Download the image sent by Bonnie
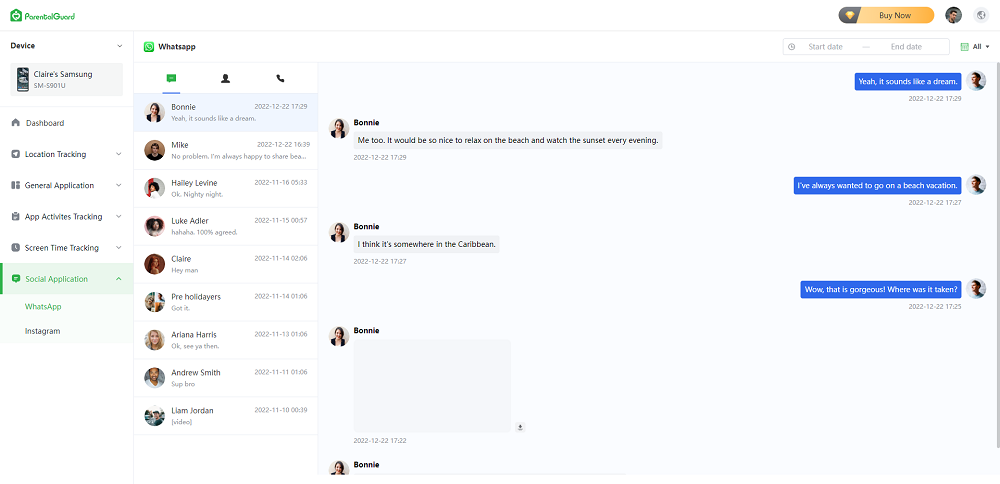 520,427
